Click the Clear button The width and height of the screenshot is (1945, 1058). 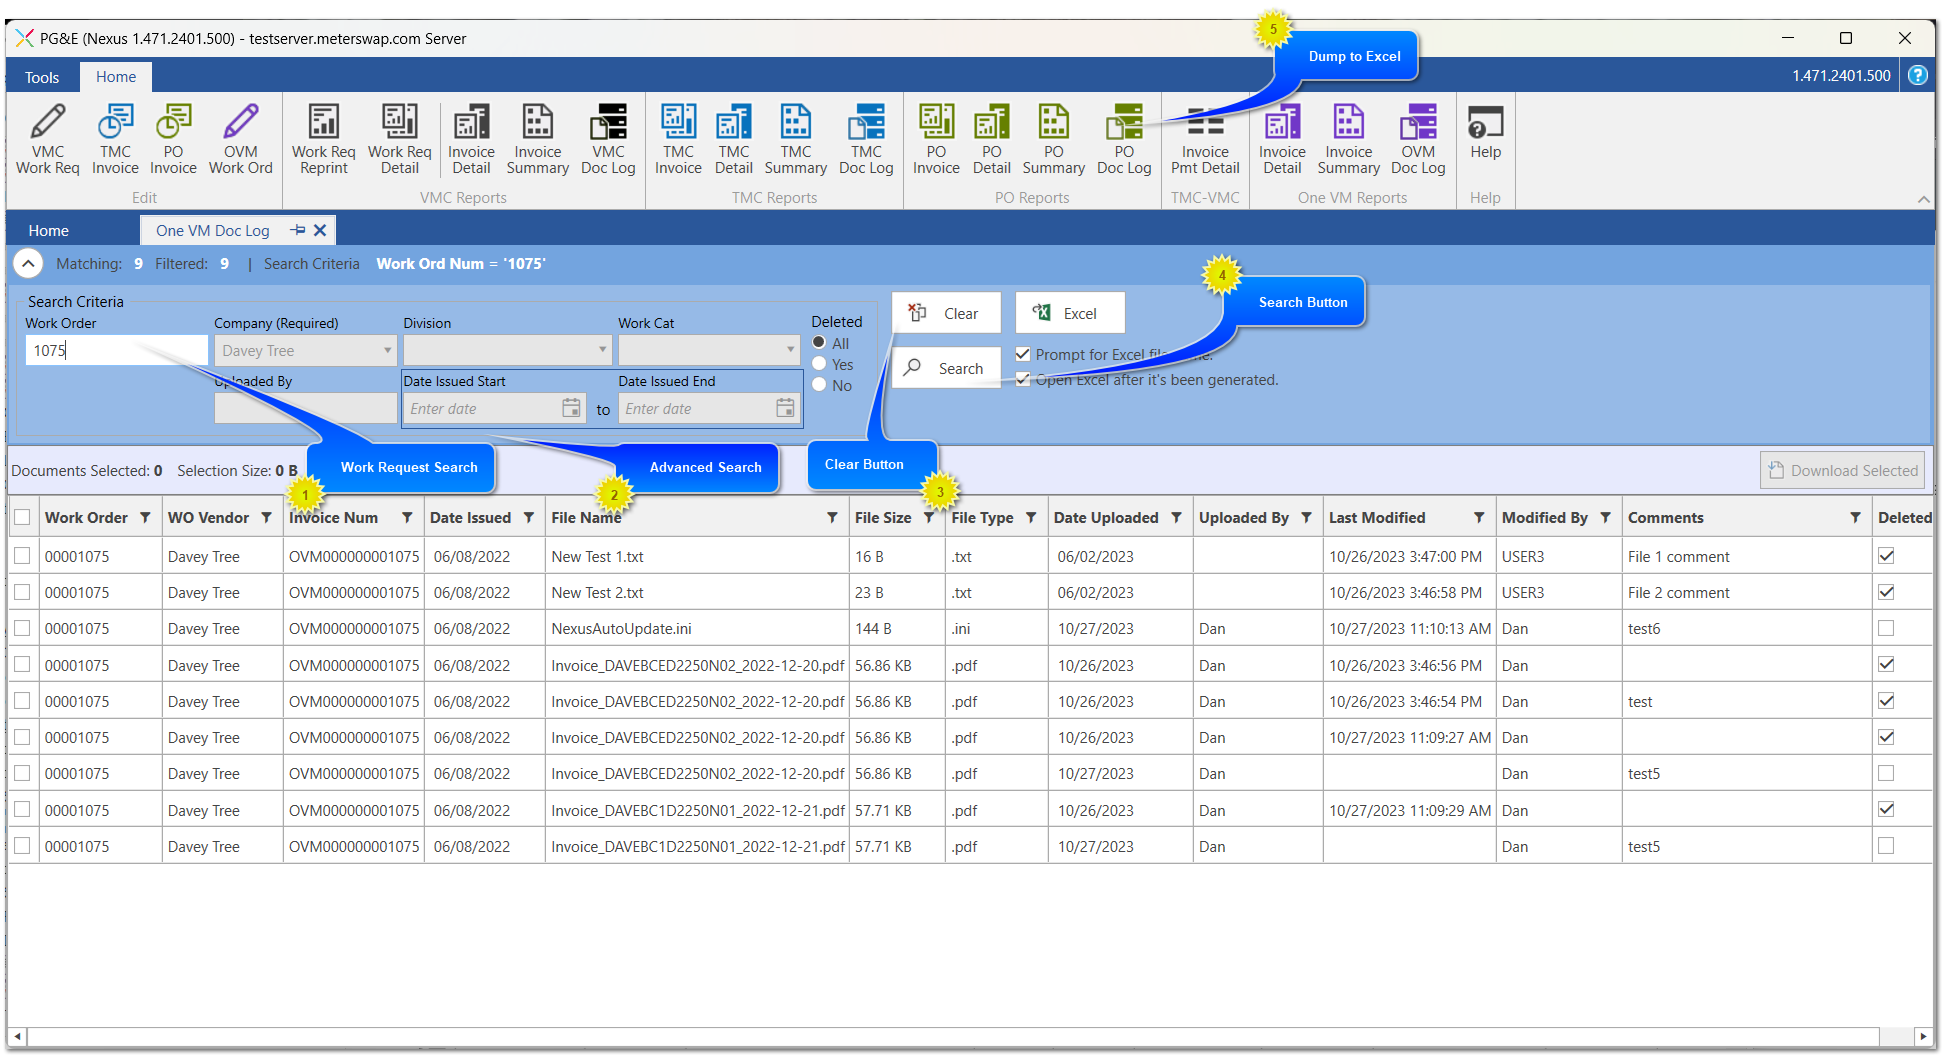coord(946,313)
